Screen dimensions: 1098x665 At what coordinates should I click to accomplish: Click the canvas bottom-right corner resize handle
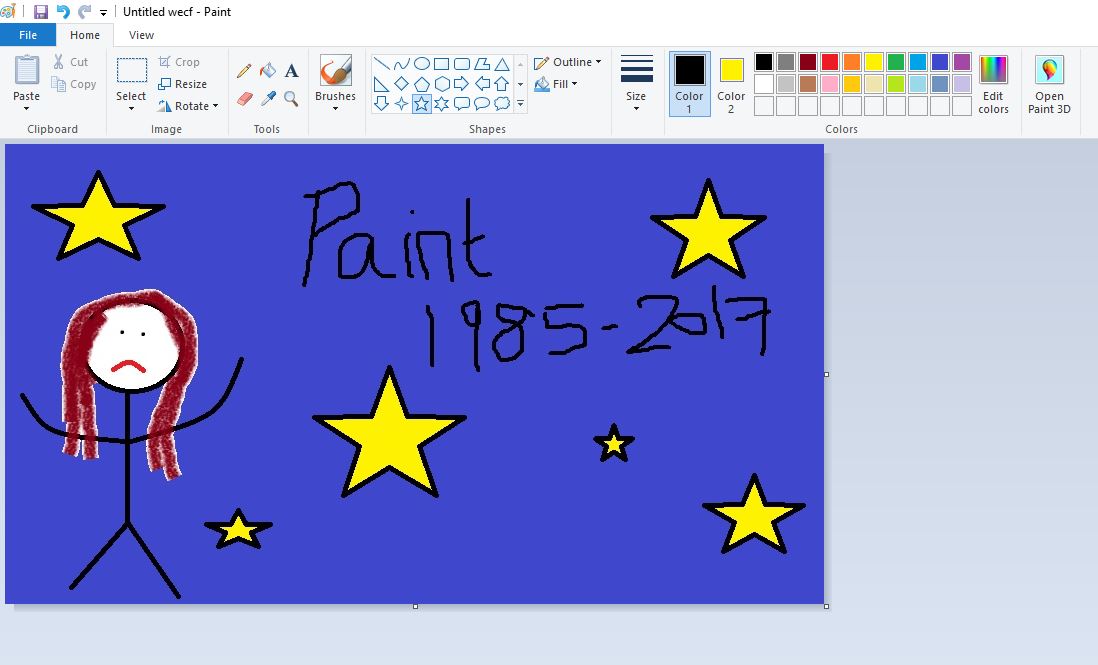click(x=827, y=606)
